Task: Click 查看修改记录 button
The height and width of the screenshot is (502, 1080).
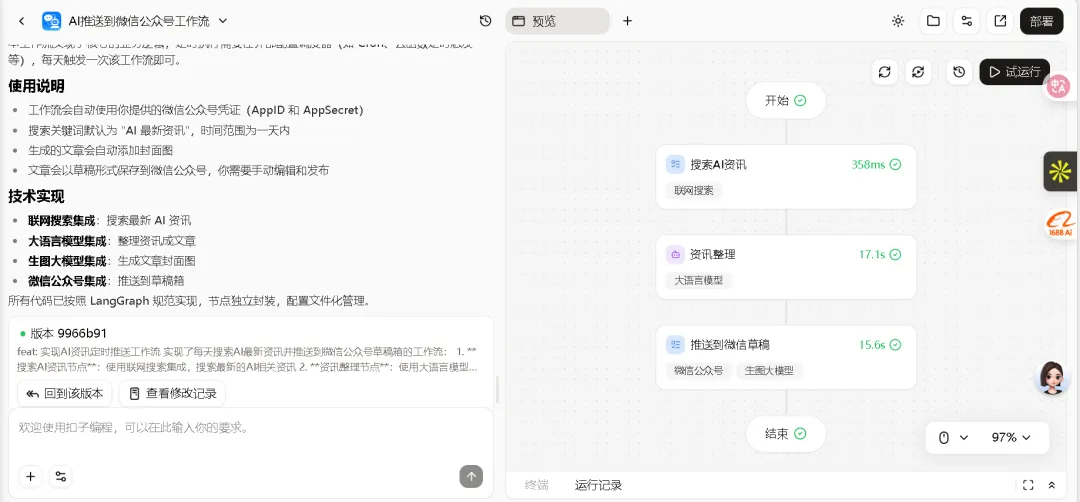Action: 172,394
